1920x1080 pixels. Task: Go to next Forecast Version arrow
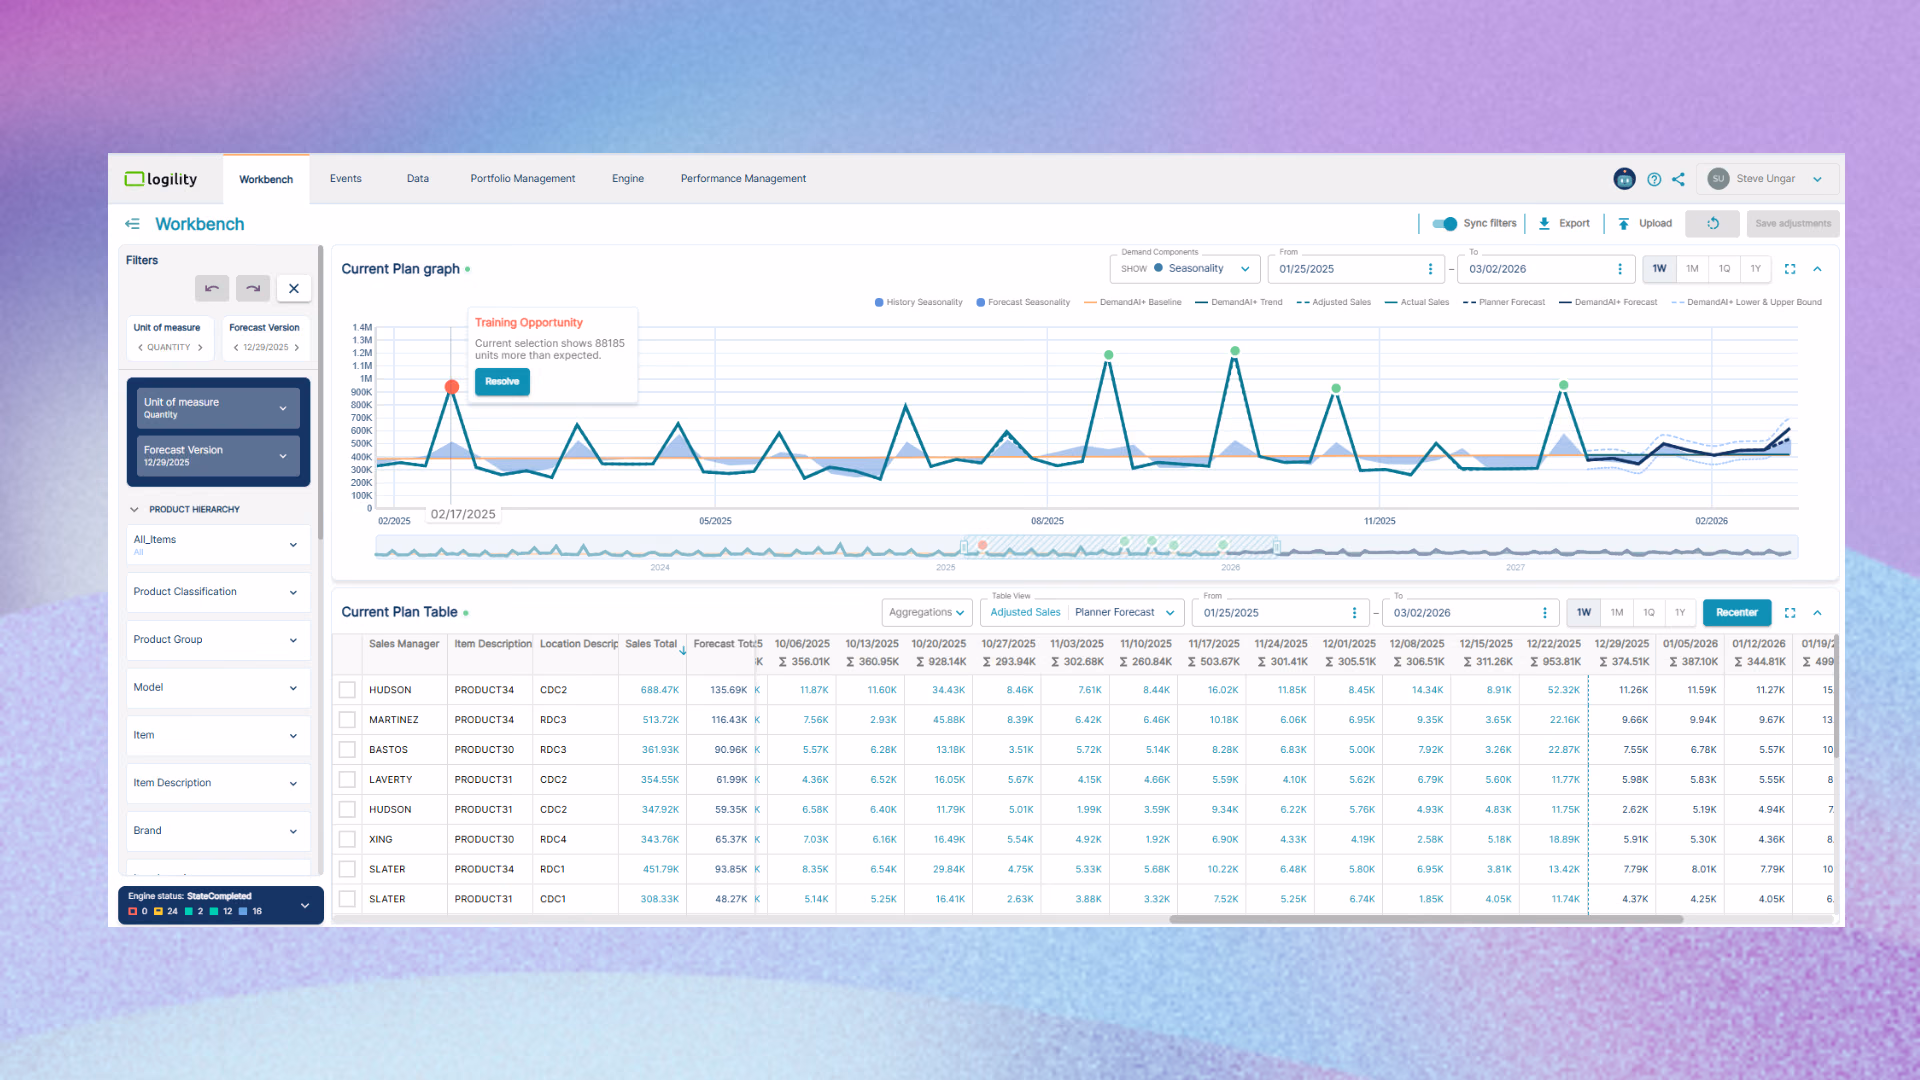(x=297, y=348)
